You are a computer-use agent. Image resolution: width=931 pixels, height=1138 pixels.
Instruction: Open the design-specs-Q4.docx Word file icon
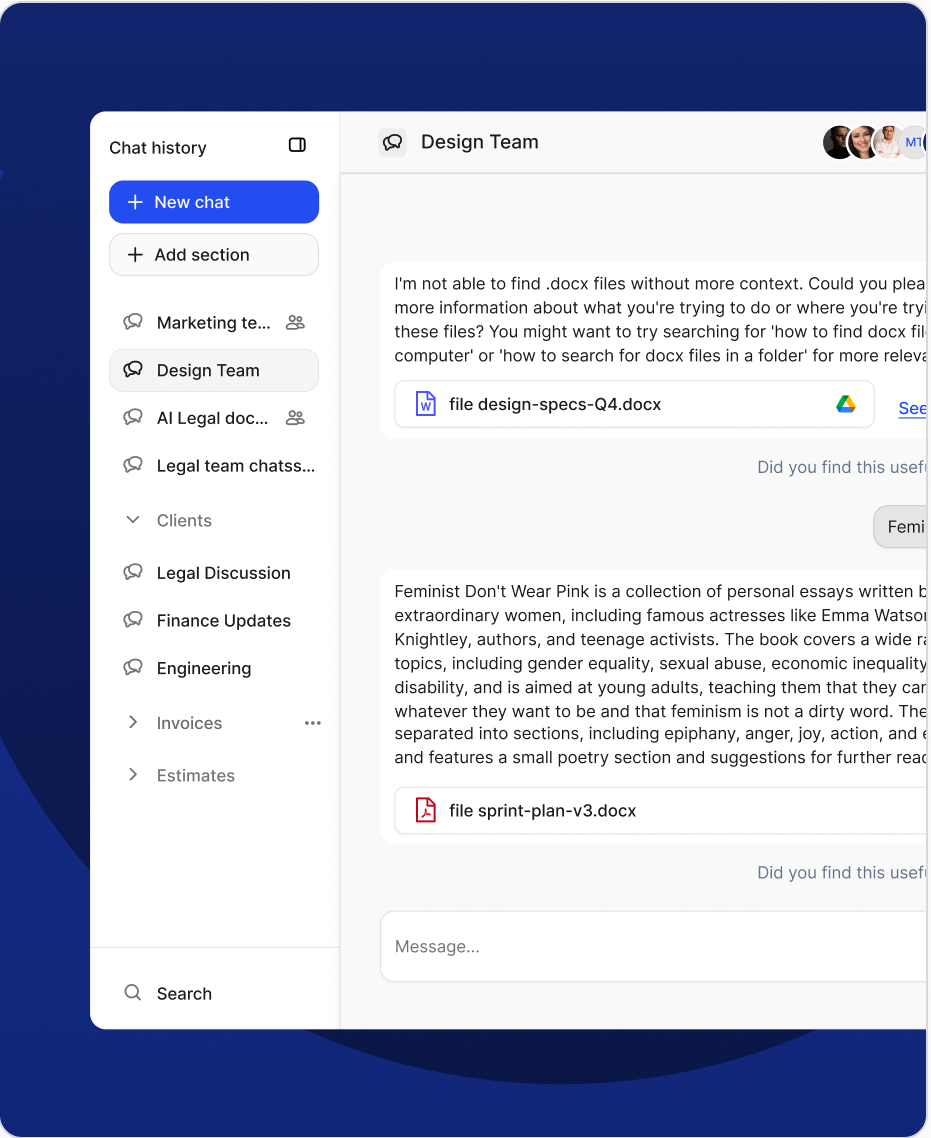426,404
